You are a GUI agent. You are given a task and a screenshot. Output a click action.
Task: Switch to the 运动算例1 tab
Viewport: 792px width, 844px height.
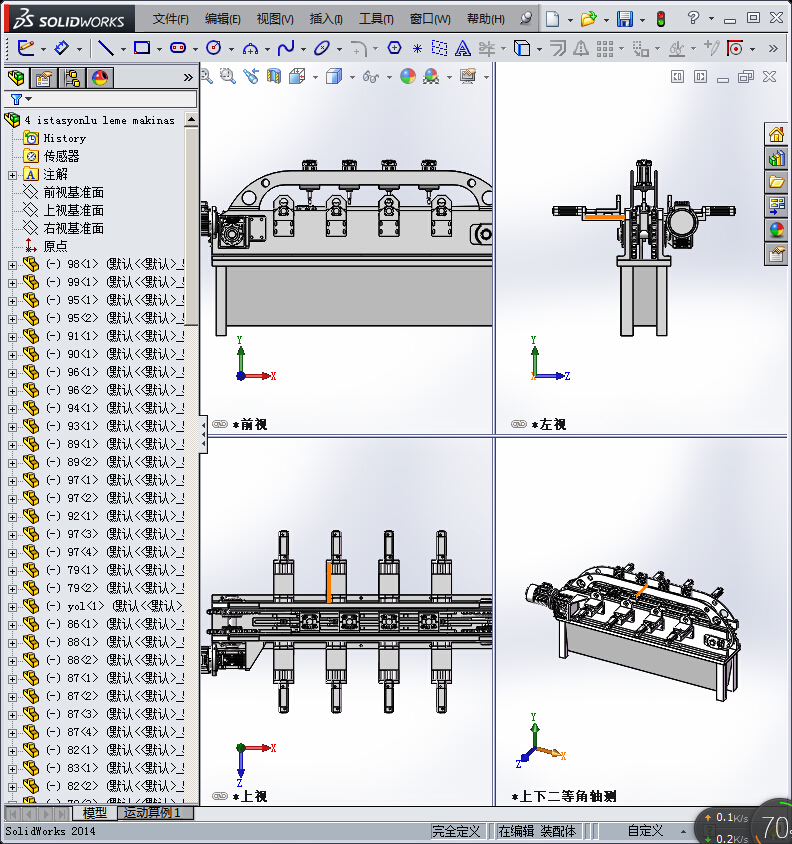tap(152, 812)
